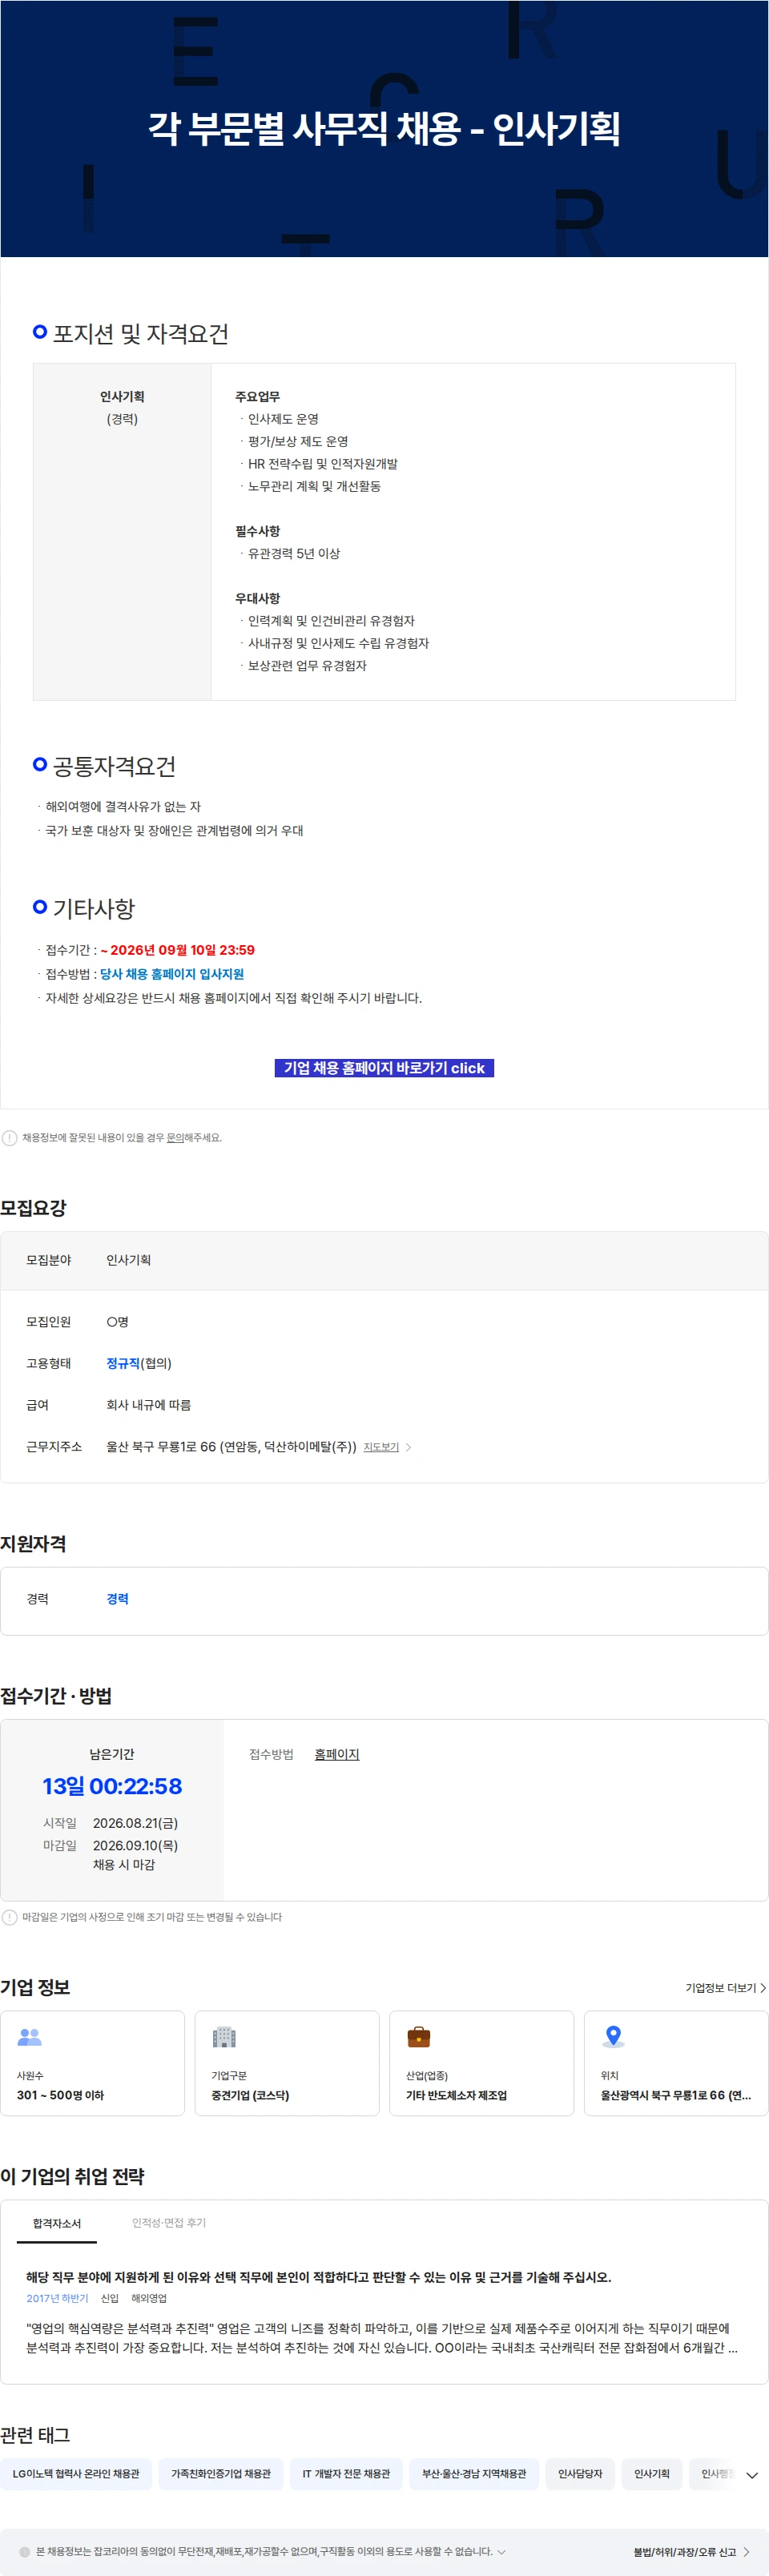
Task: Click the 기업 채용 홈페이지 바로가기 click button
Action: (384, 1068)
